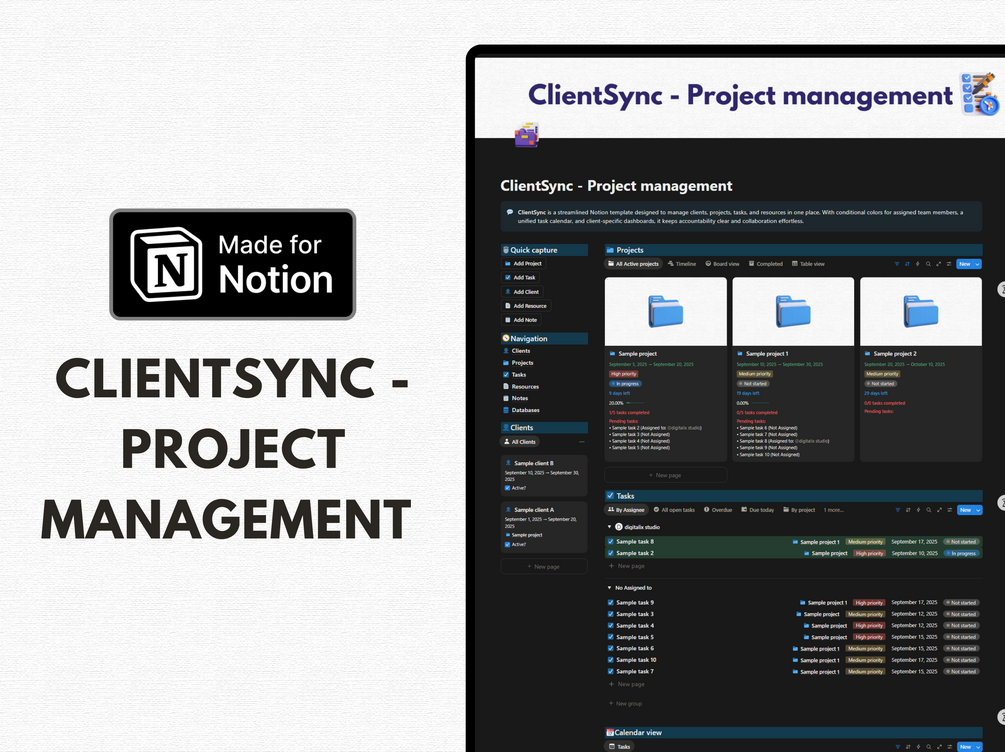1005x752 pixels.
Task: Switch to Table view tab
Action: [x=808, y=264]
